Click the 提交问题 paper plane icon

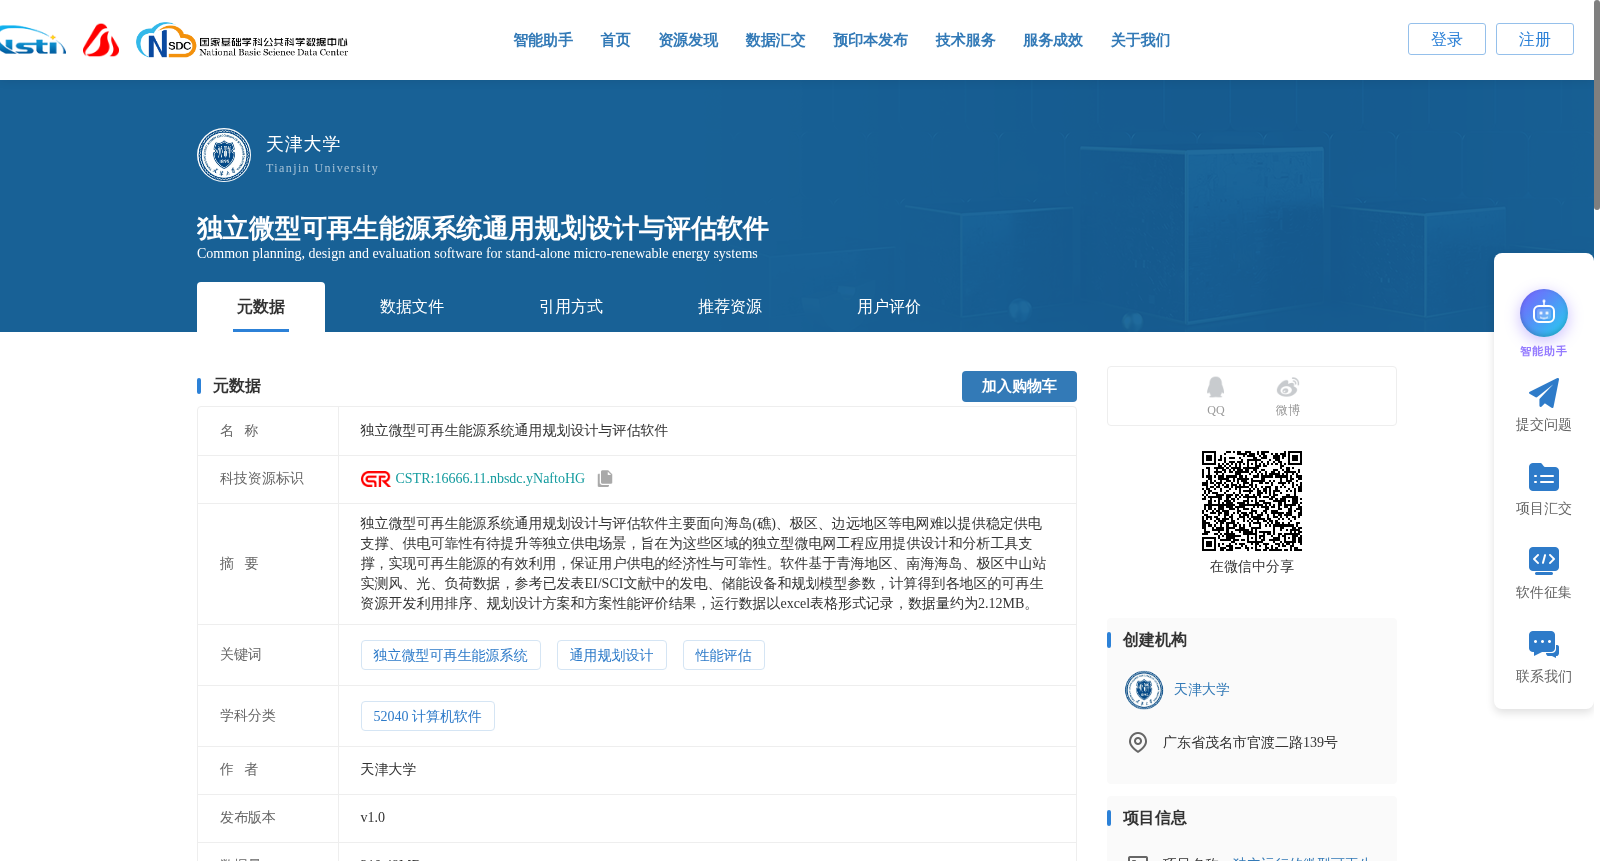tap(1544, 393)
